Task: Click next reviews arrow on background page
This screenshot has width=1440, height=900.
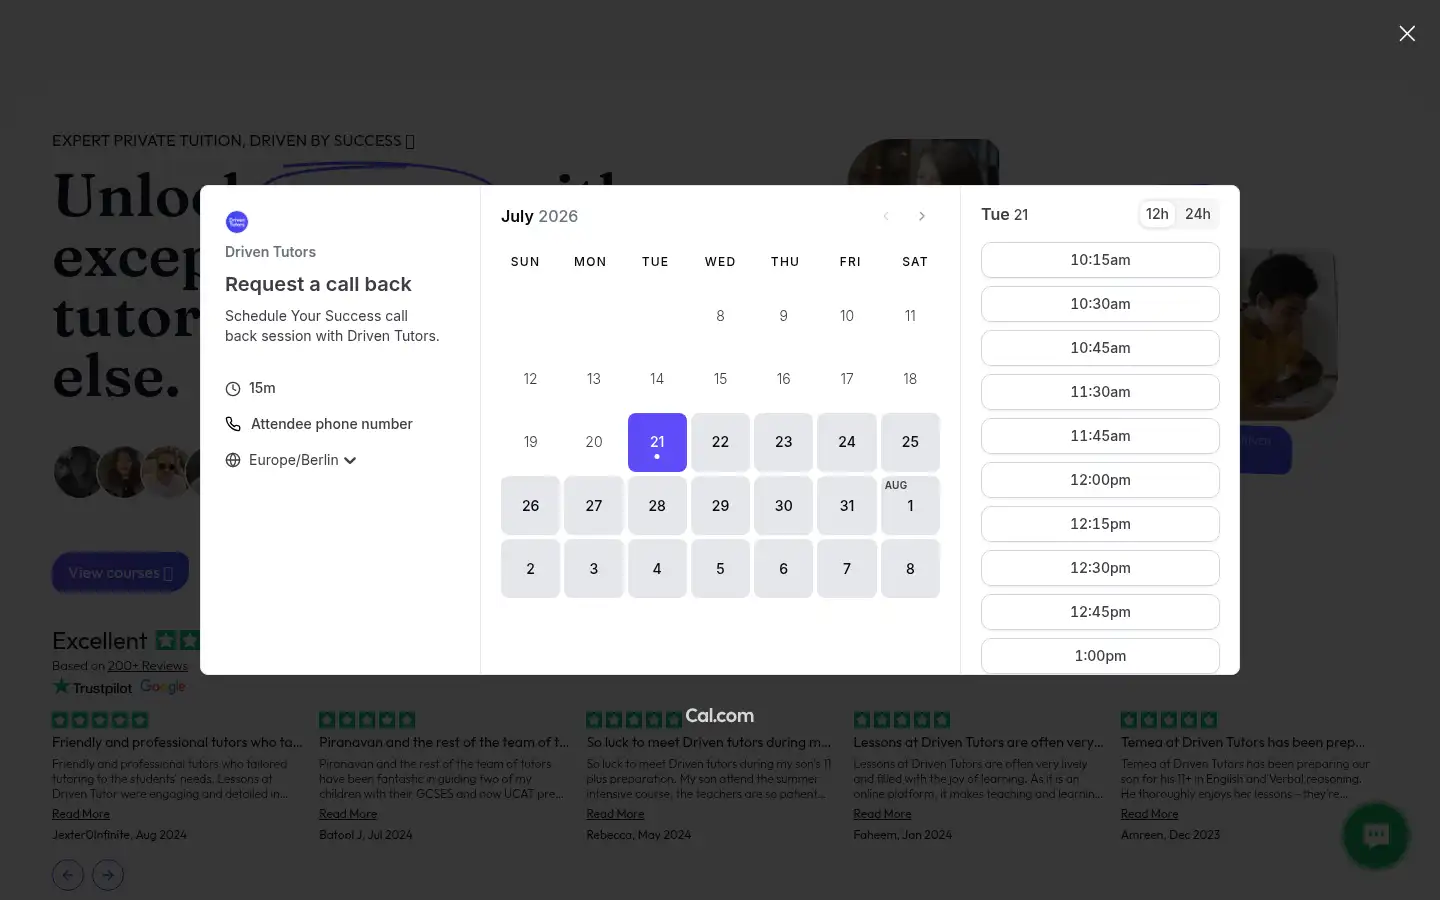Action: click(x=107, y=875)
